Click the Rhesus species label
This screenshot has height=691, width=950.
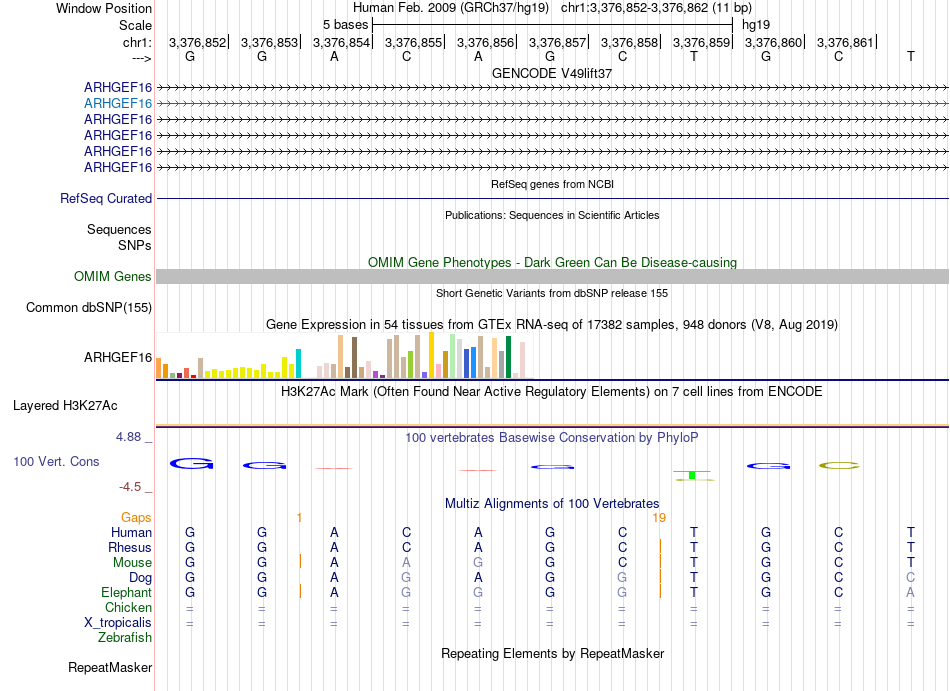(130, 547)
